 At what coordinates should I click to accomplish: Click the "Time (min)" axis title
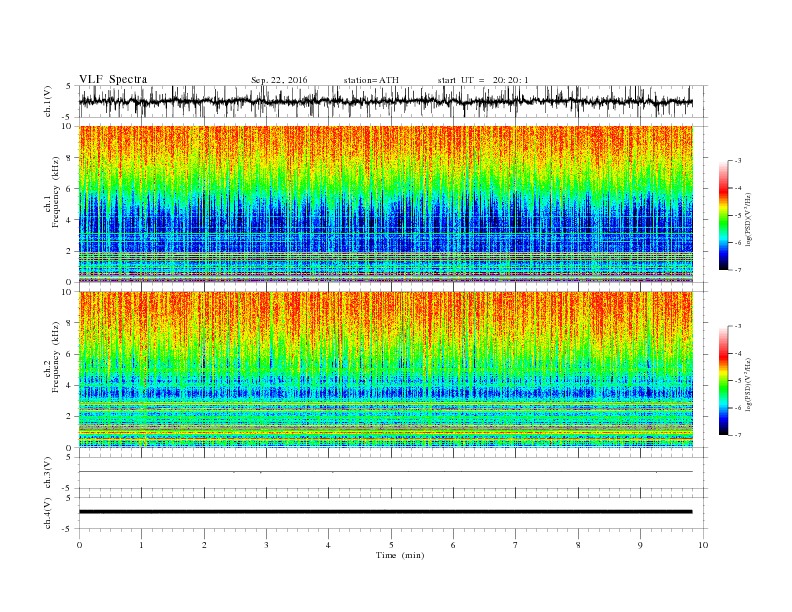coord(400,555)
